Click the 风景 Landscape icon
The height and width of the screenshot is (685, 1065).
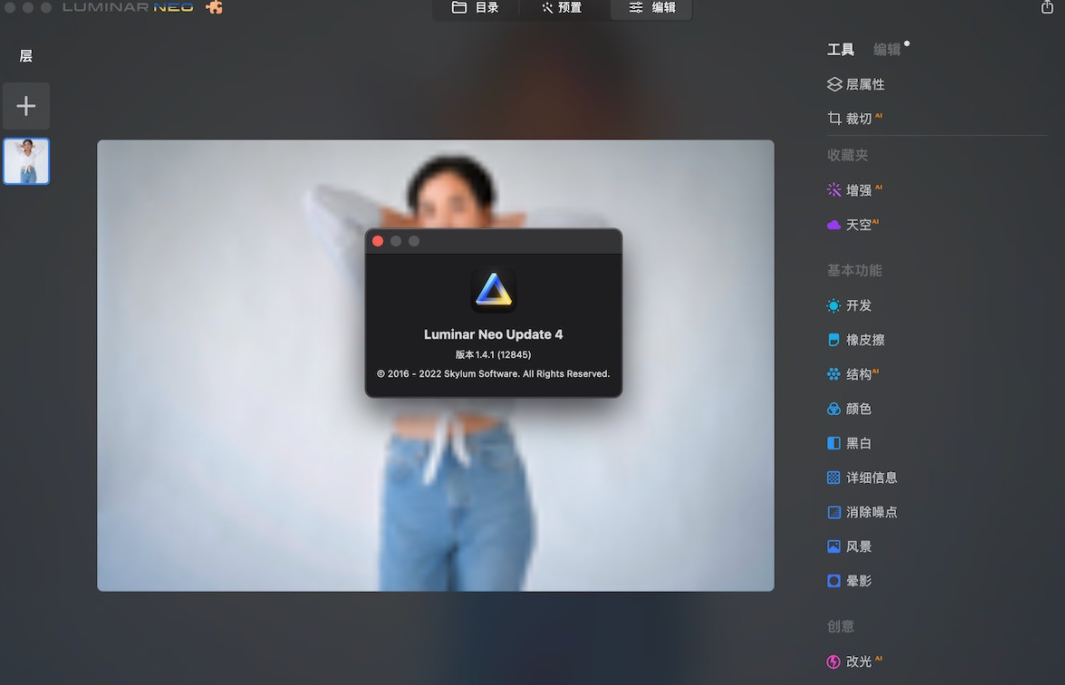click(833, 547)
